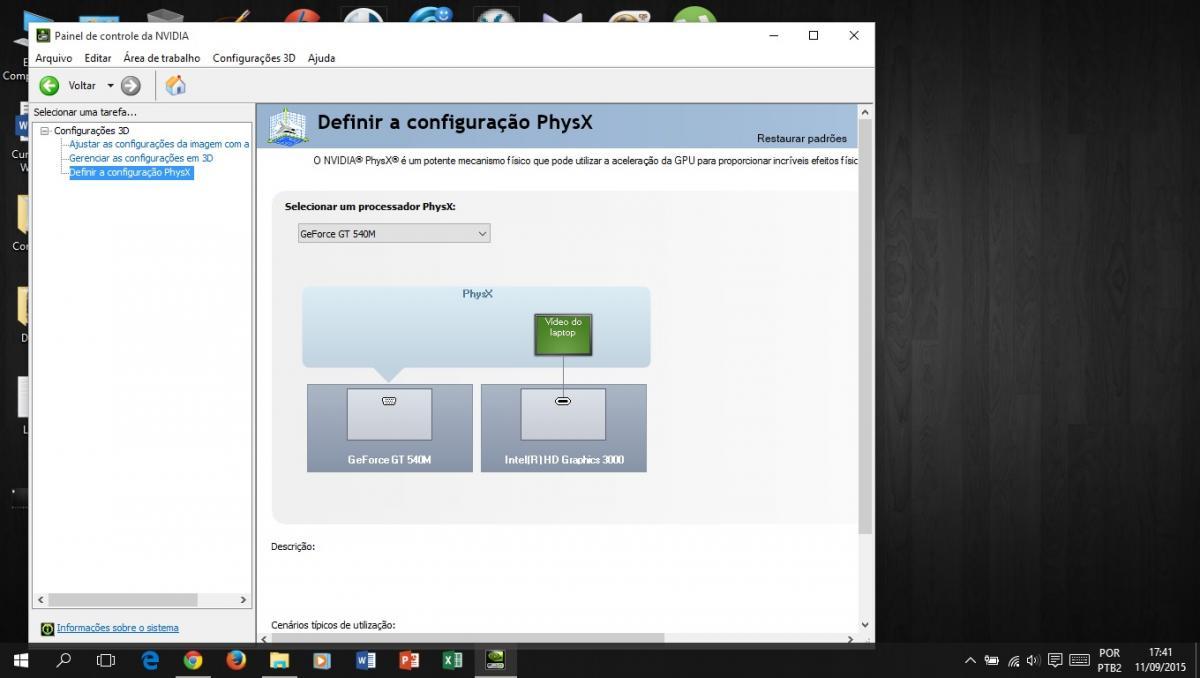Maximize the NVIDIA control panel window
This screenshot has width=1200, height=678.
coord(813,36)
